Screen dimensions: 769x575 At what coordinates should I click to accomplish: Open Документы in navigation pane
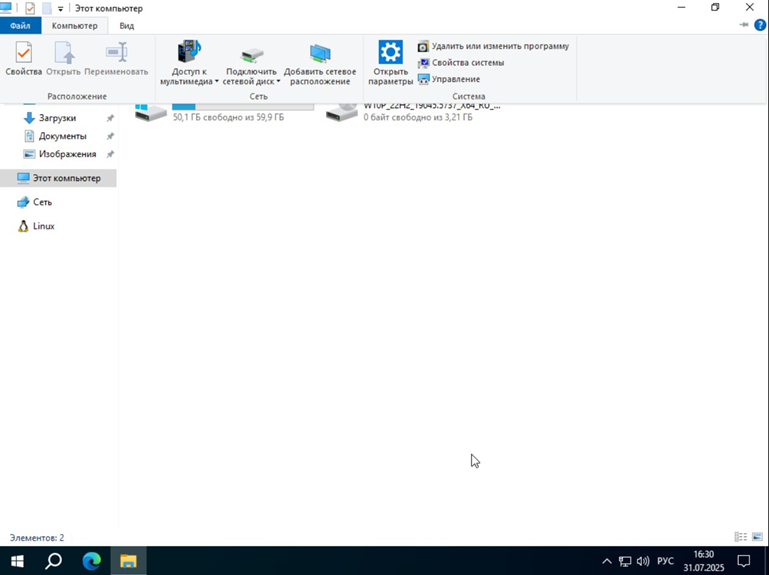click(63, 136)
